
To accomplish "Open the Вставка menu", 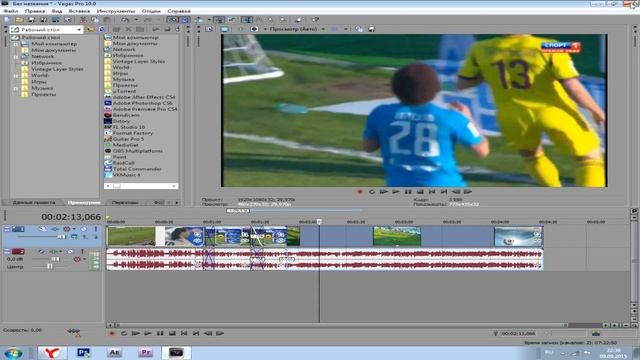I will point(79,11).
